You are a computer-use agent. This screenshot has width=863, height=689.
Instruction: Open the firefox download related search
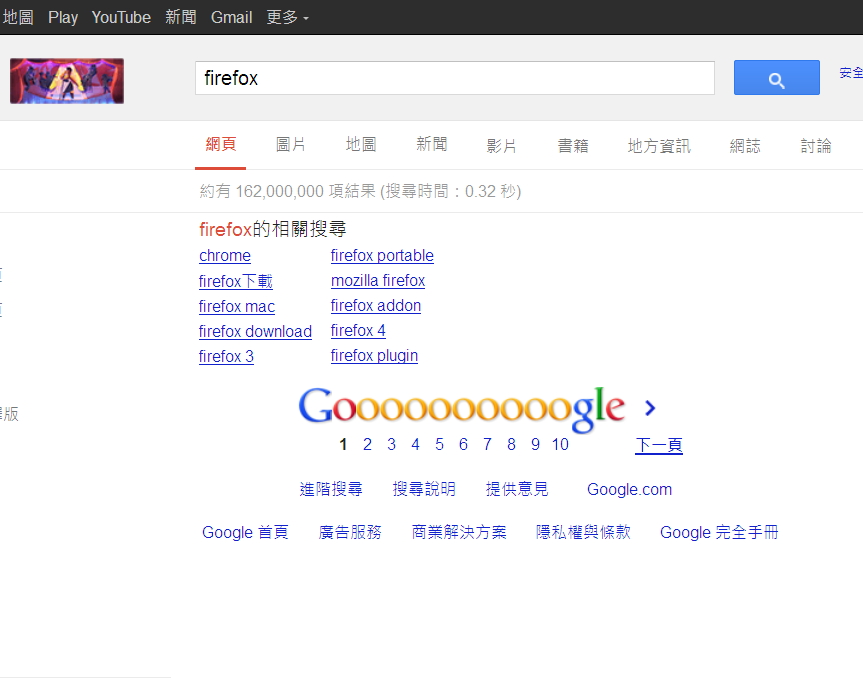(255, 331)
